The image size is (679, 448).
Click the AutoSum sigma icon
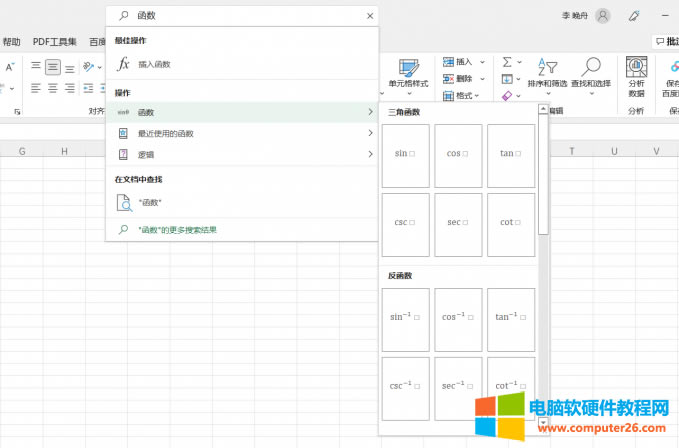pyautogui.click(x=507, y=61)
